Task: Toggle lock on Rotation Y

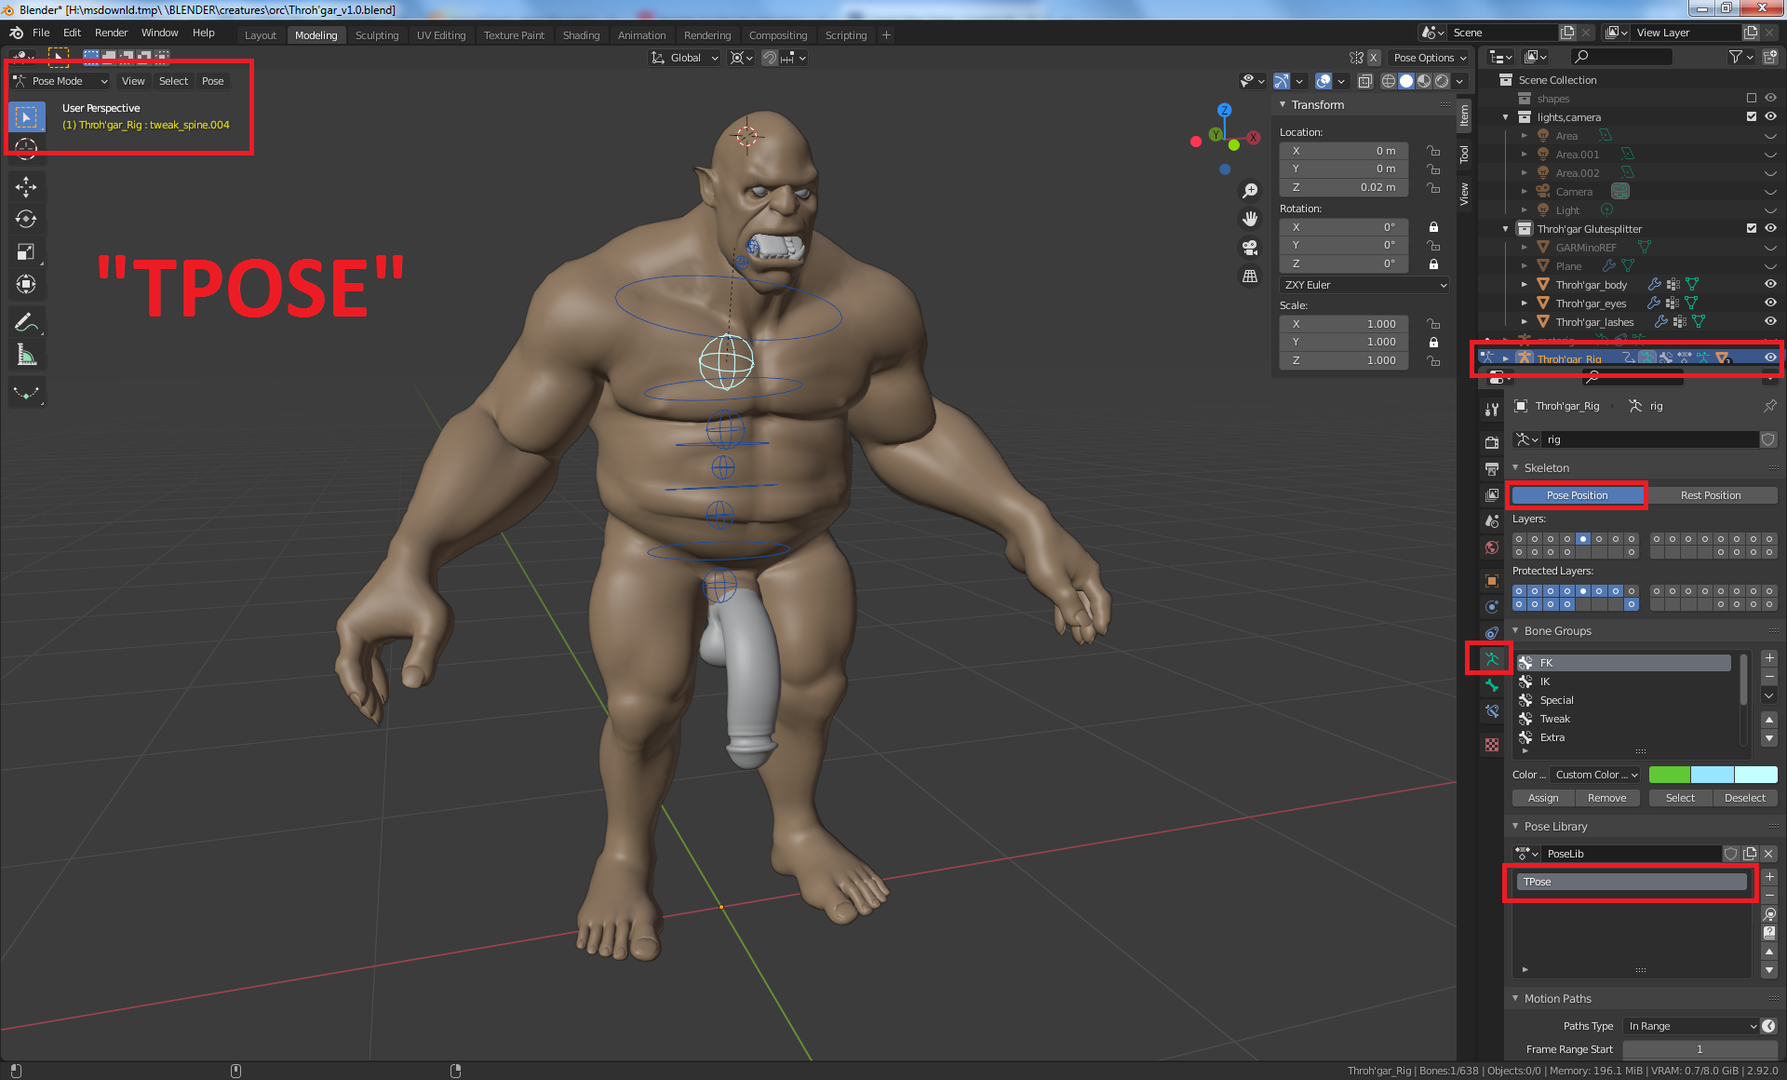Action: pyautogui.click(x=1434, y=245)
